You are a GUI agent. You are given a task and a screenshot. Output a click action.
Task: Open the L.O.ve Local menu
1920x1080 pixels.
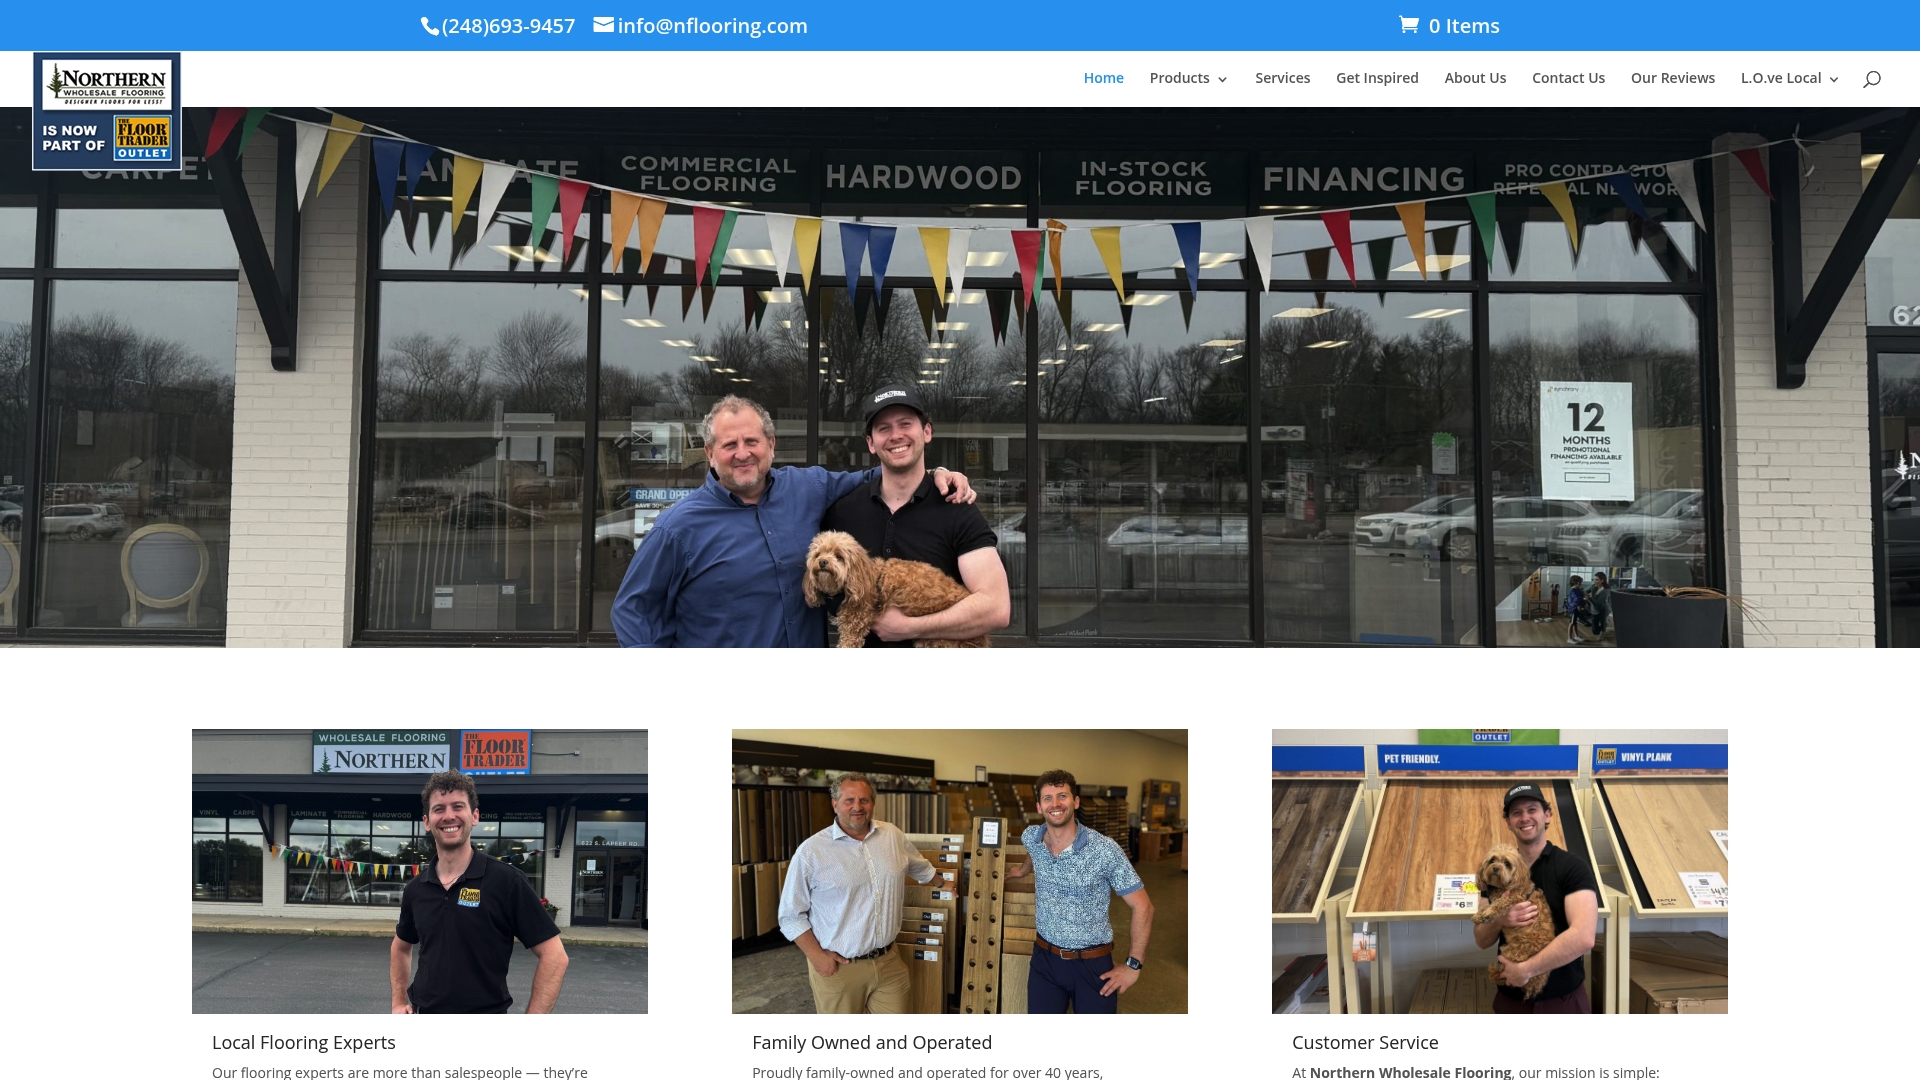coord(1780,78)
